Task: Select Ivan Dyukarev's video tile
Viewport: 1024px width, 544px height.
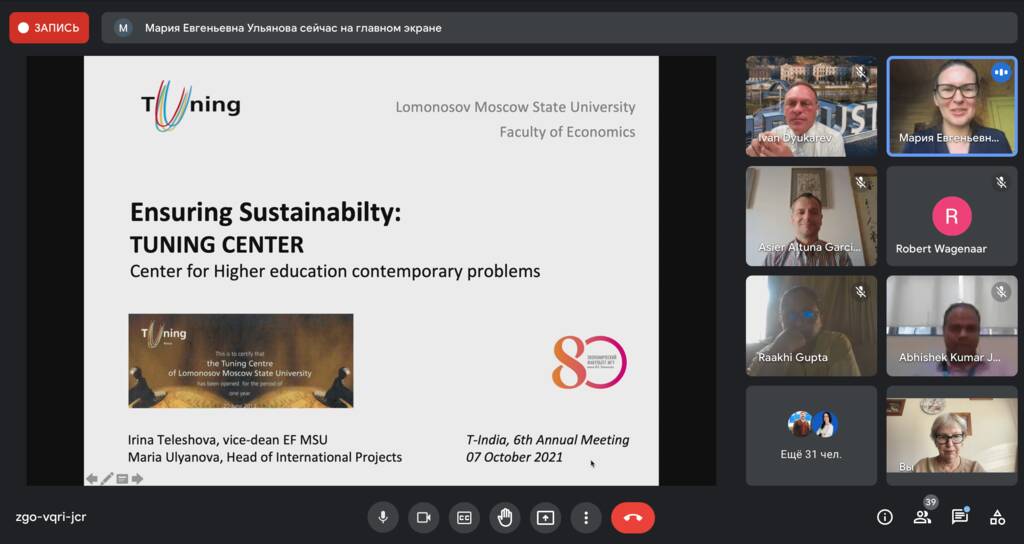Action: [x=811, y=106]
